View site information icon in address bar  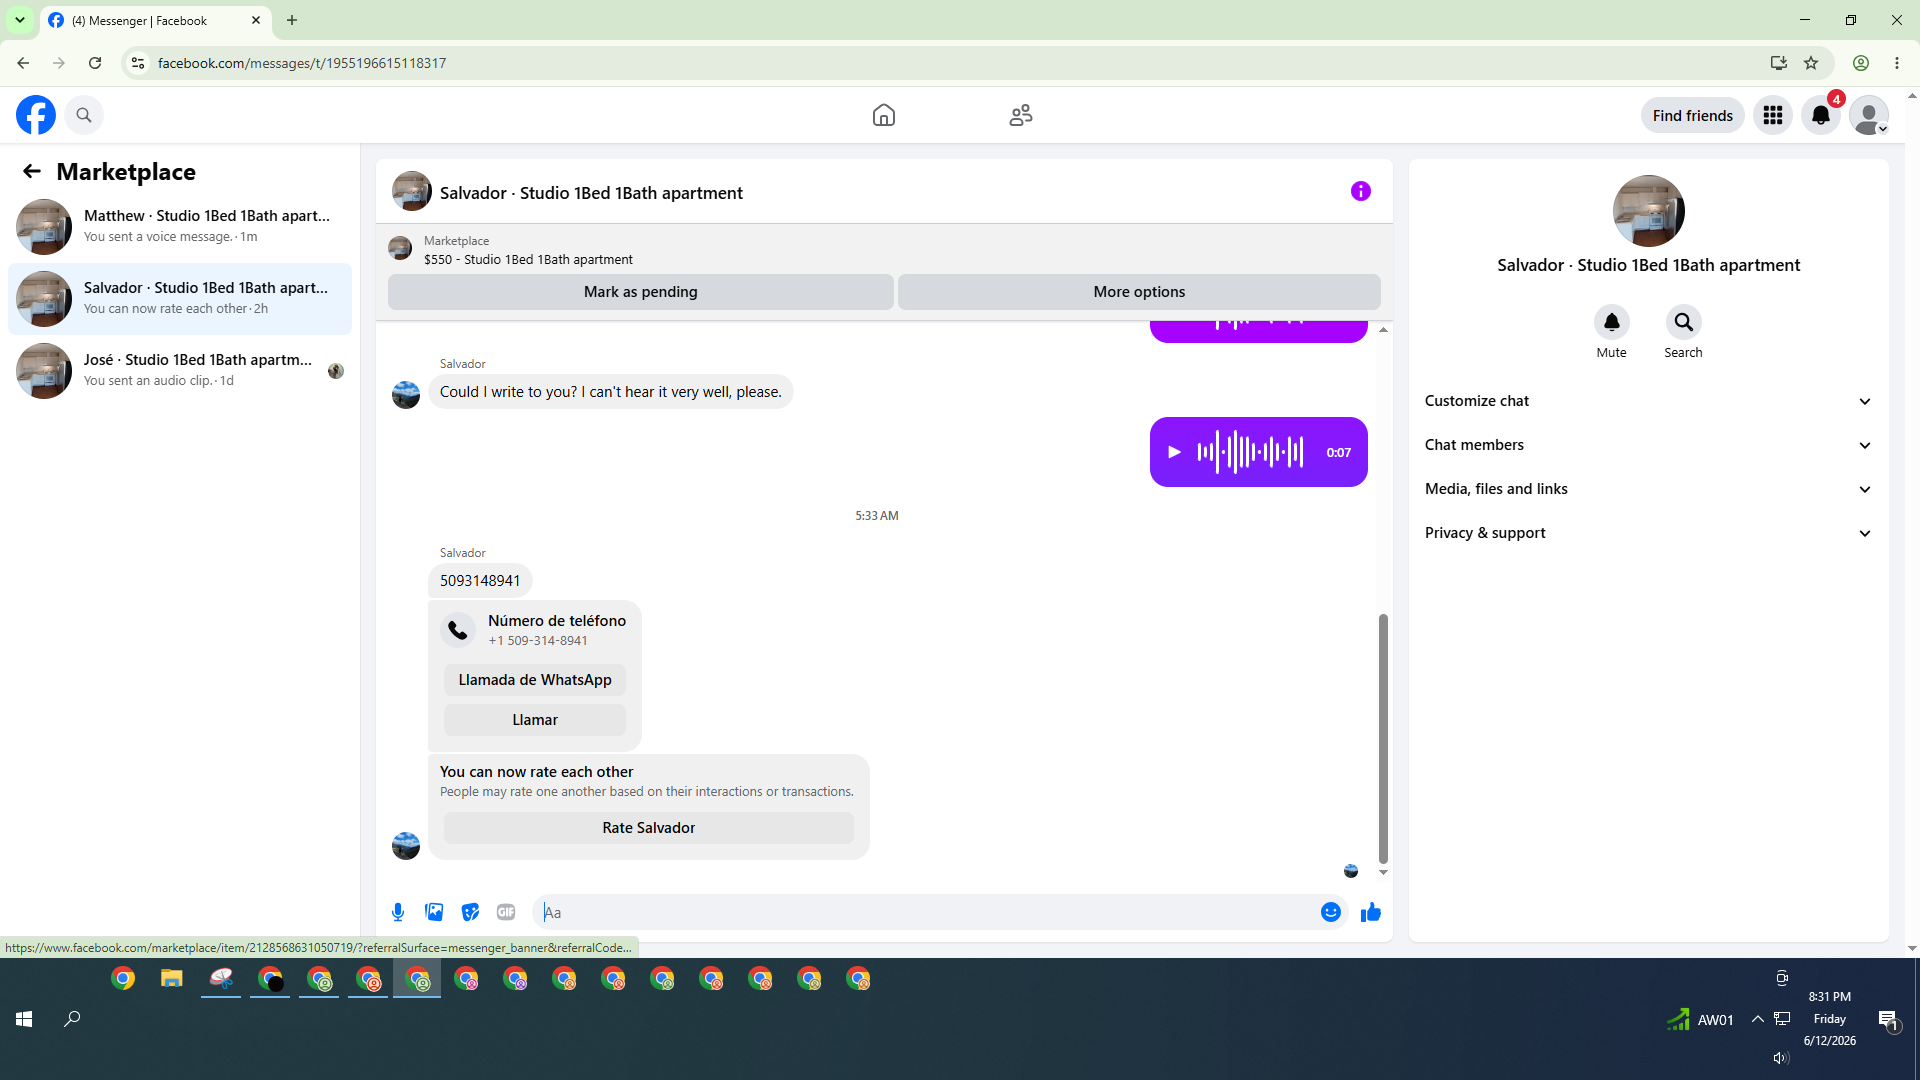pos(138,63)
